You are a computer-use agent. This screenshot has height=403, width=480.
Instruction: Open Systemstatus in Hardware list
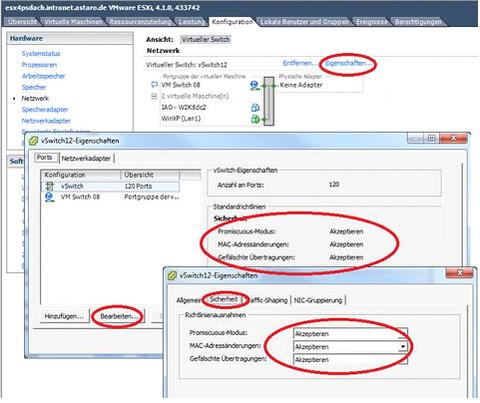[x=41, y=53]
